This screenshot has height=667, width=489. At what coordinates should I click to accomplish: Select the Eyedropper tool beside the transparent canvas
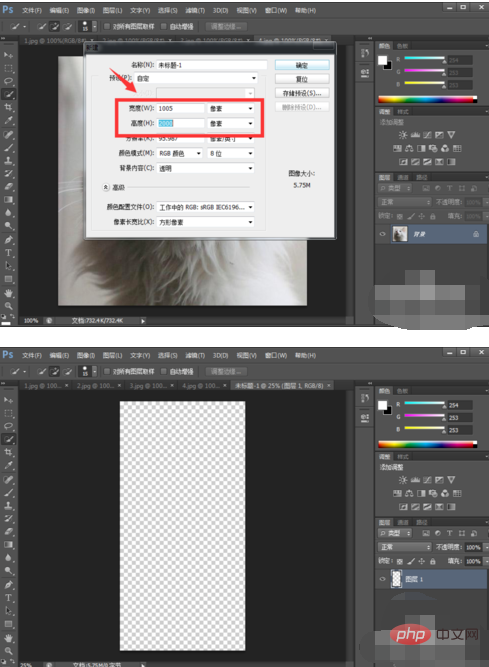[x=8, y=465]
